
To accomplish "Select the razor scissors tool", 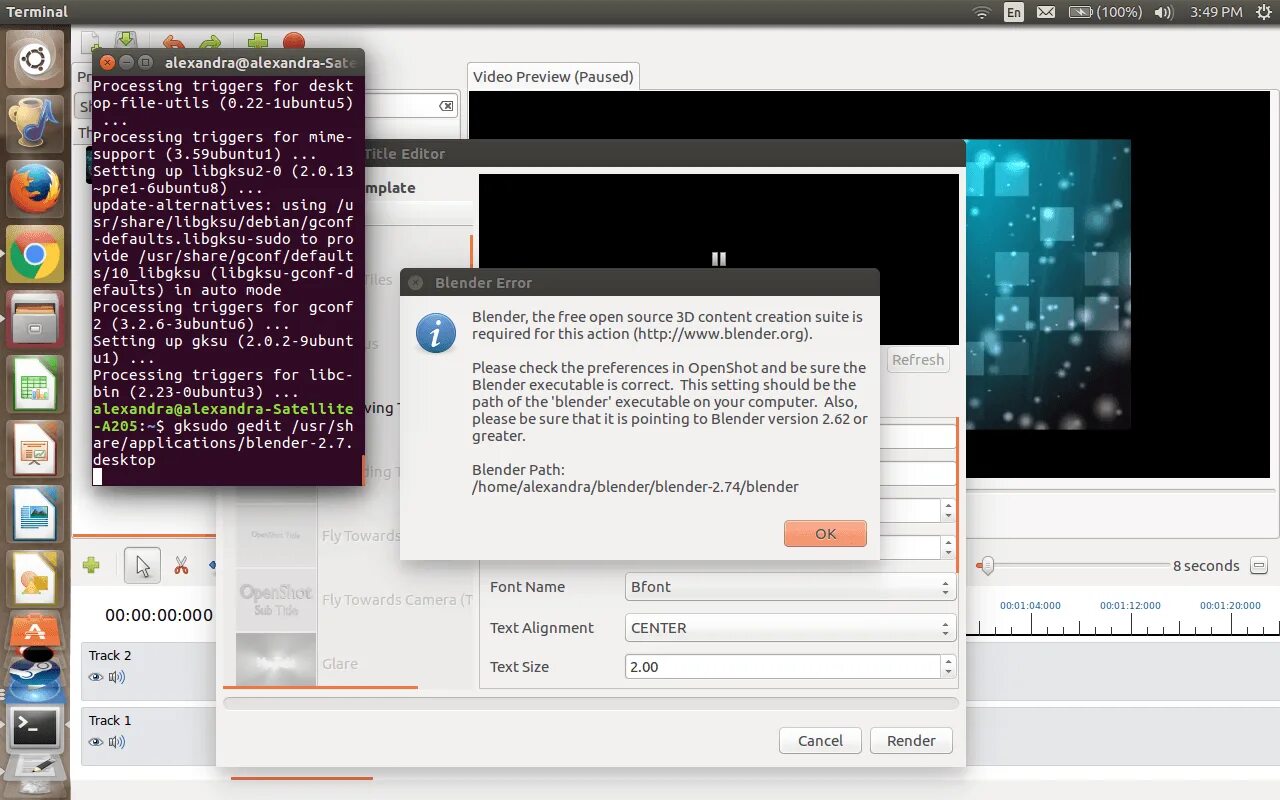I will (181, 566).
